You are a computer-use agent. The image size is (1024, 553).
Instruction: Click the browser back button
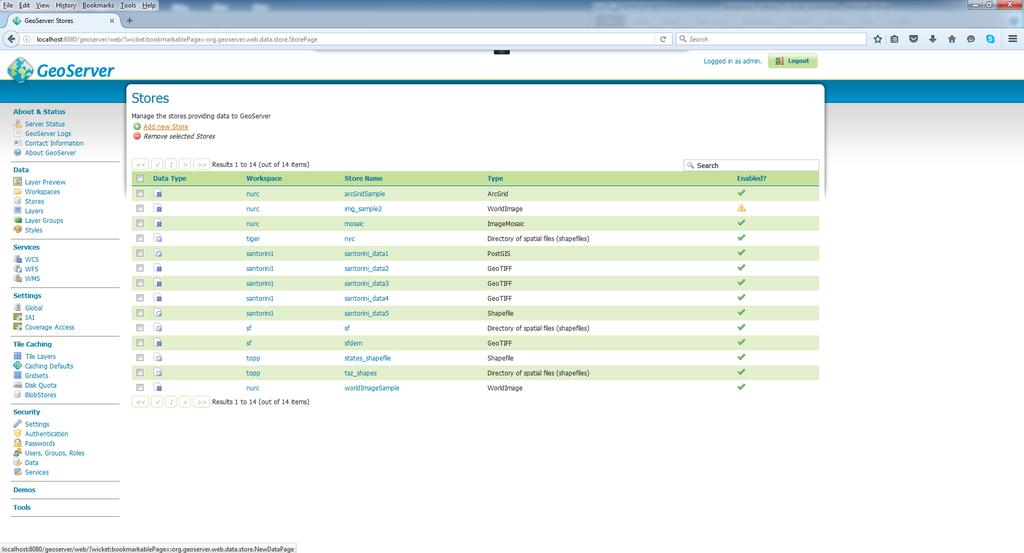(x=11, y=39)
